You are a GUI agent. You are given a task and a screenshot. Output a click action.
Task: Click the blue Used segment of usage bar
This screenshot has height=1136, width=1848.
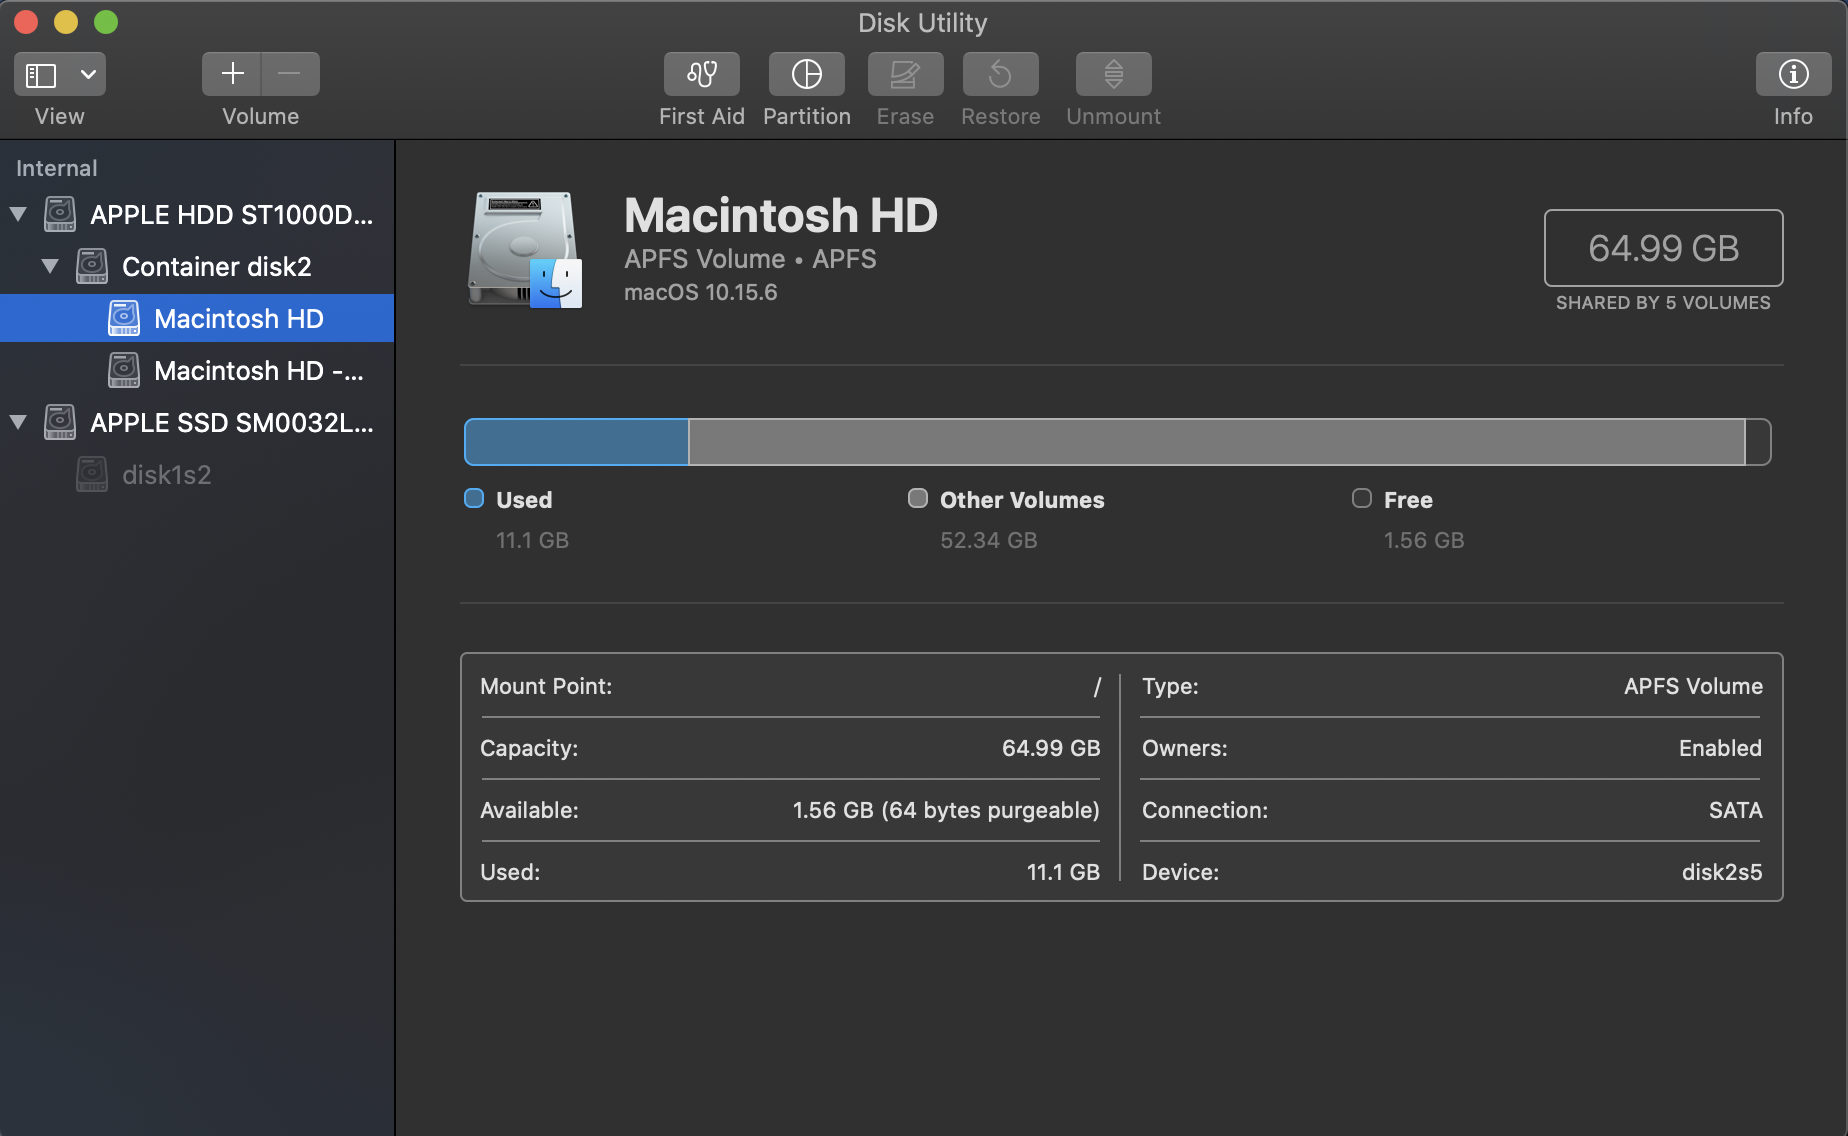click(577, 442)
